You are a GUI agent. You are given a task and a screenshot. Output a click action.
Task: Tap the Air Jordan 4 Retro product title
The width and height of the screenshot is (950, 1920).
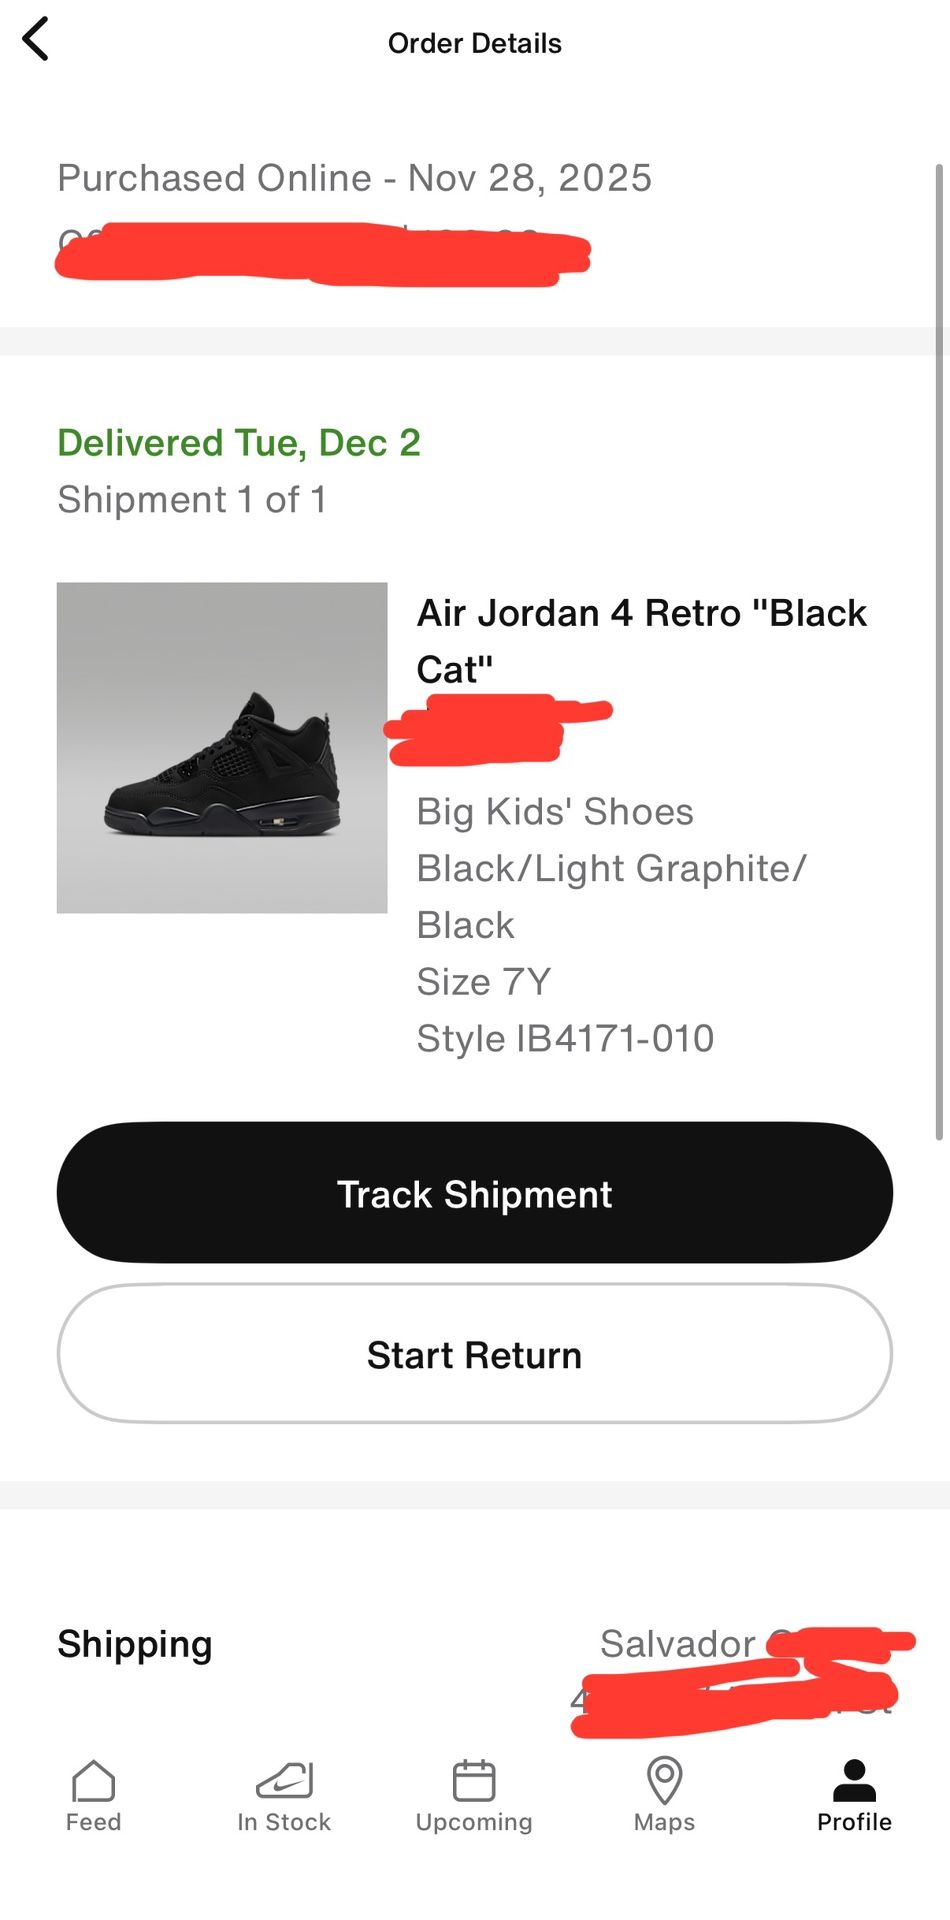coord(641,640)
